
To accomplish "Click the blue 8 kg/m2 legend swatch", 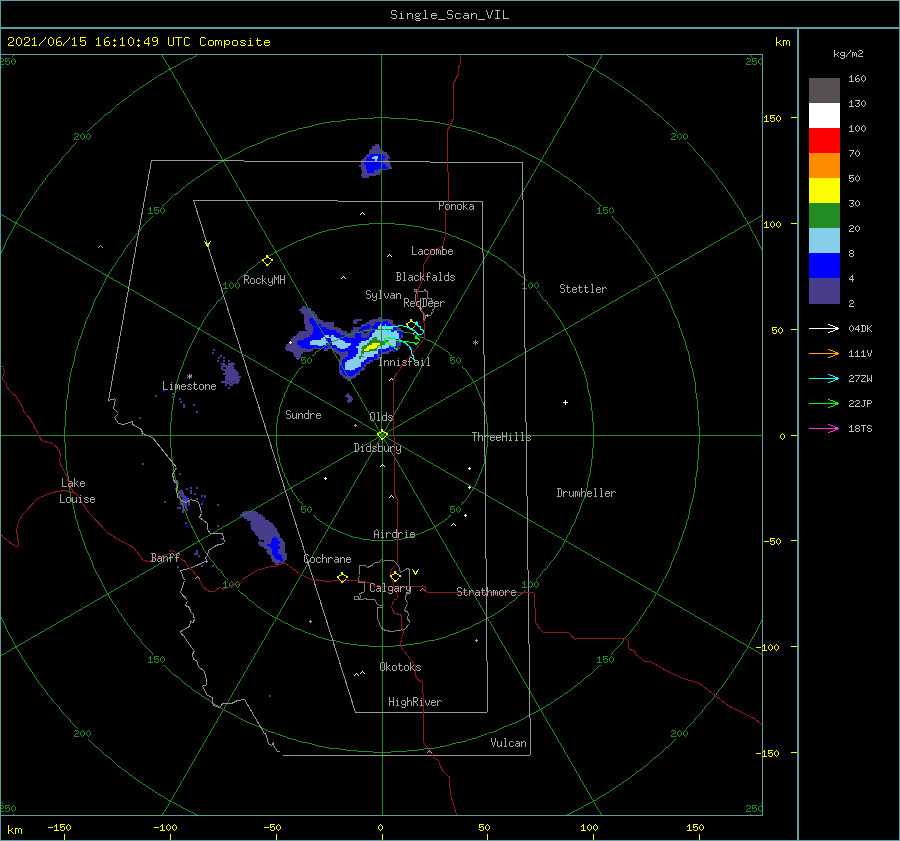I will pyautogui.click(x=824, y=265).
